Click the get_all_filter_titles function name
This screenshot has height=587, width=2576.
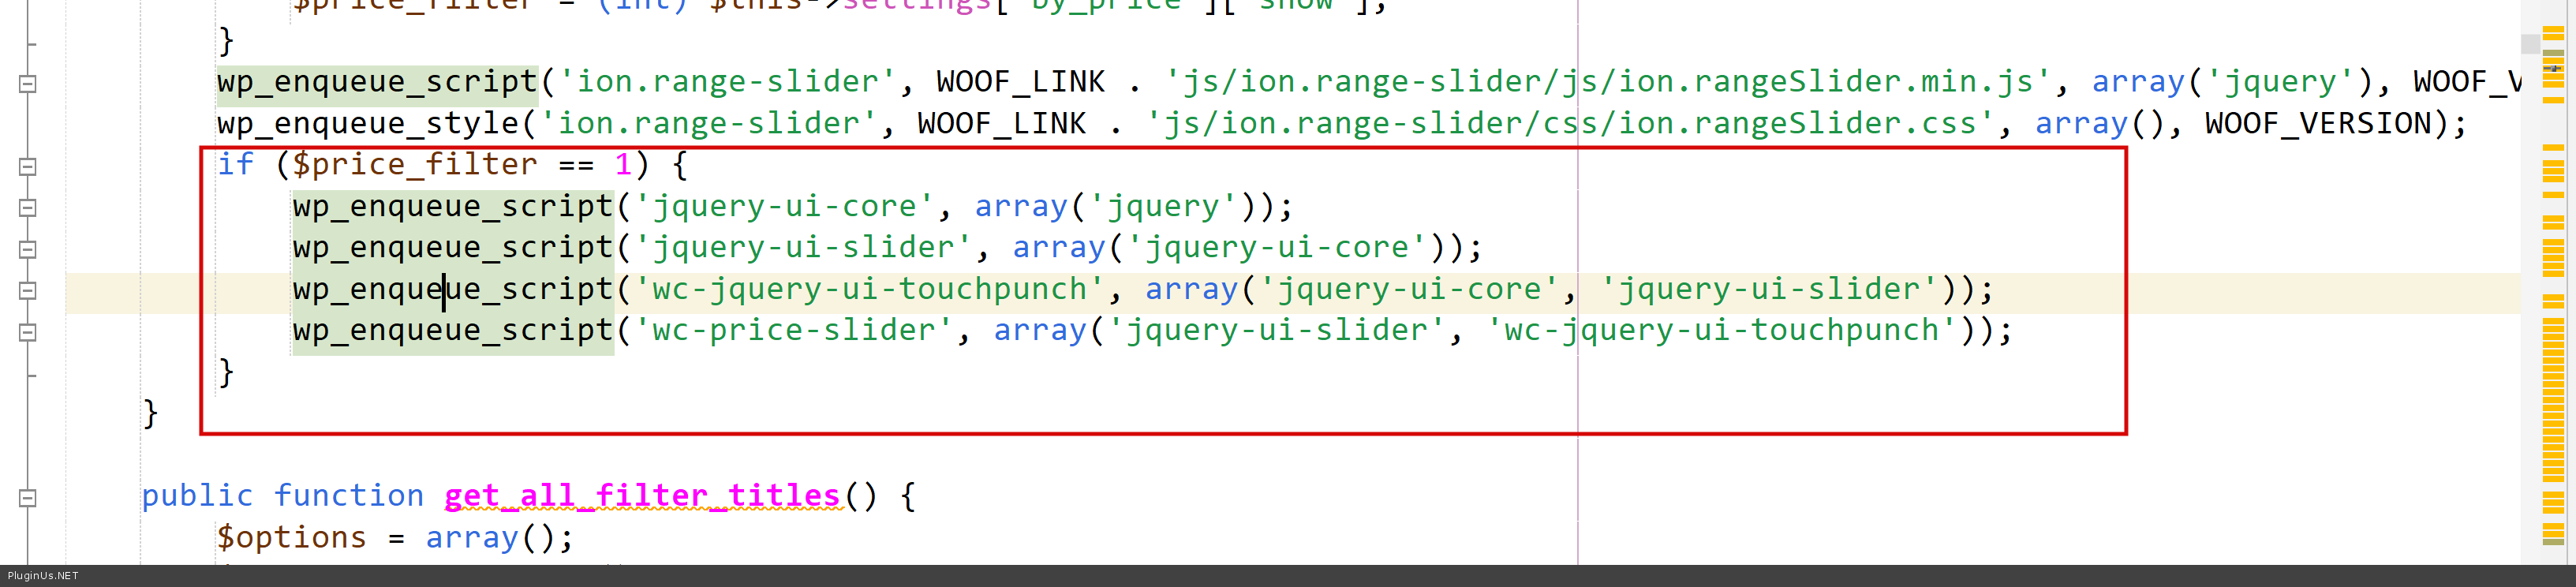[642, 496]
